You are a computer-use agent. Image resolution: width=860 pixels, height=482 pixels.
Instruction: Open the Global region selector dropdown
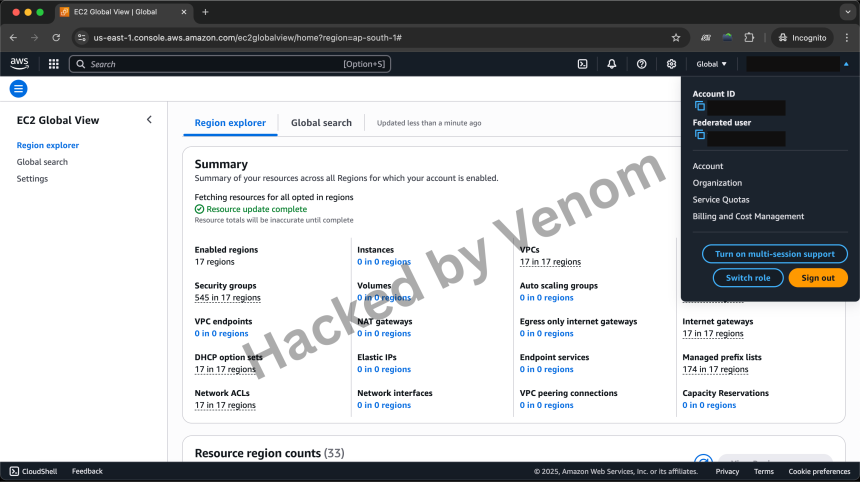click(711, 64)
